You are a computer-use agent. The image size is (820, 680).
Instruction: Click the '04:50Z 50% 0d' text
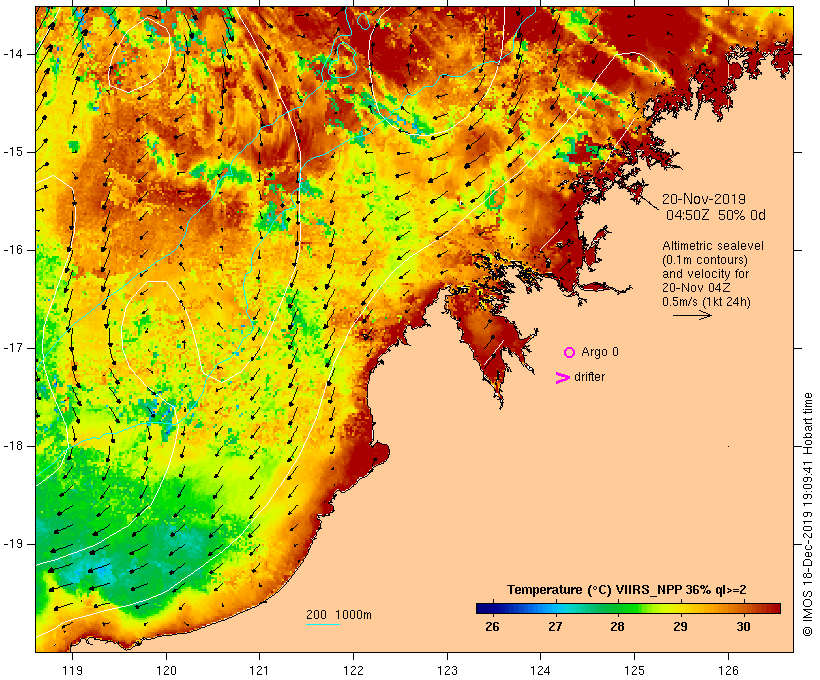(715, 215)
